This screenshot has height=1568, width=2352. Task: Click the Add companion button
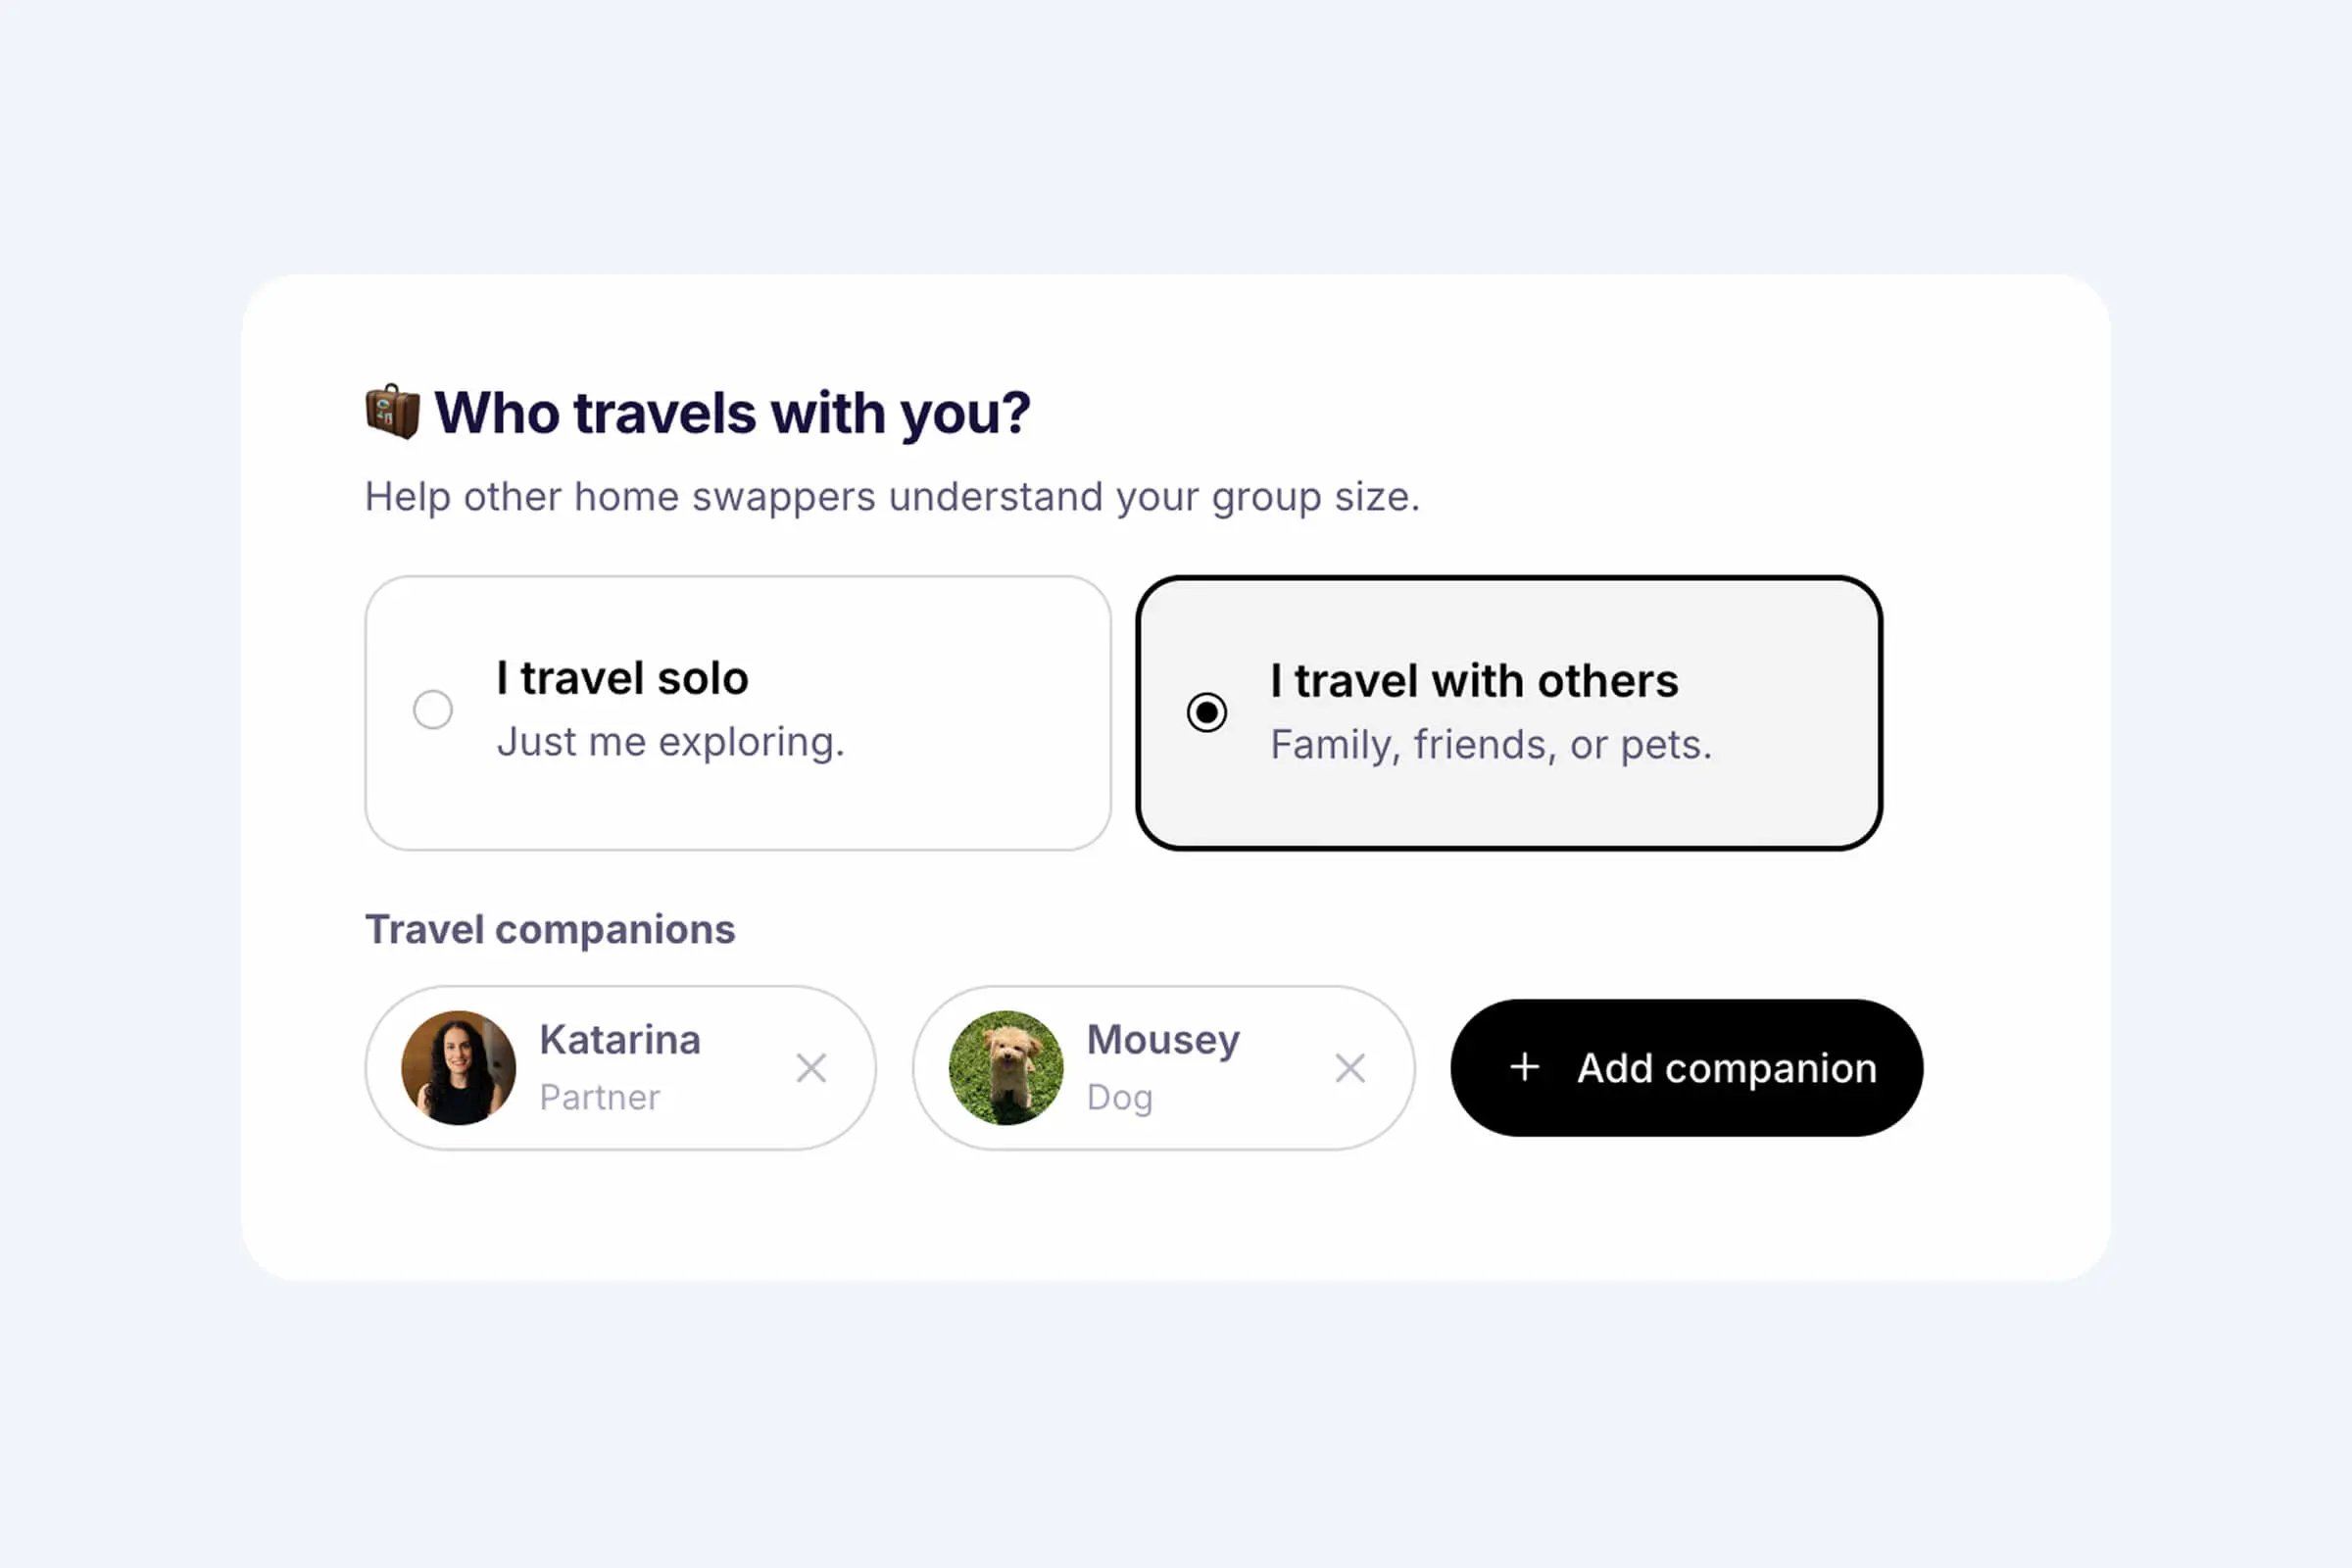click(1685, 1068)
